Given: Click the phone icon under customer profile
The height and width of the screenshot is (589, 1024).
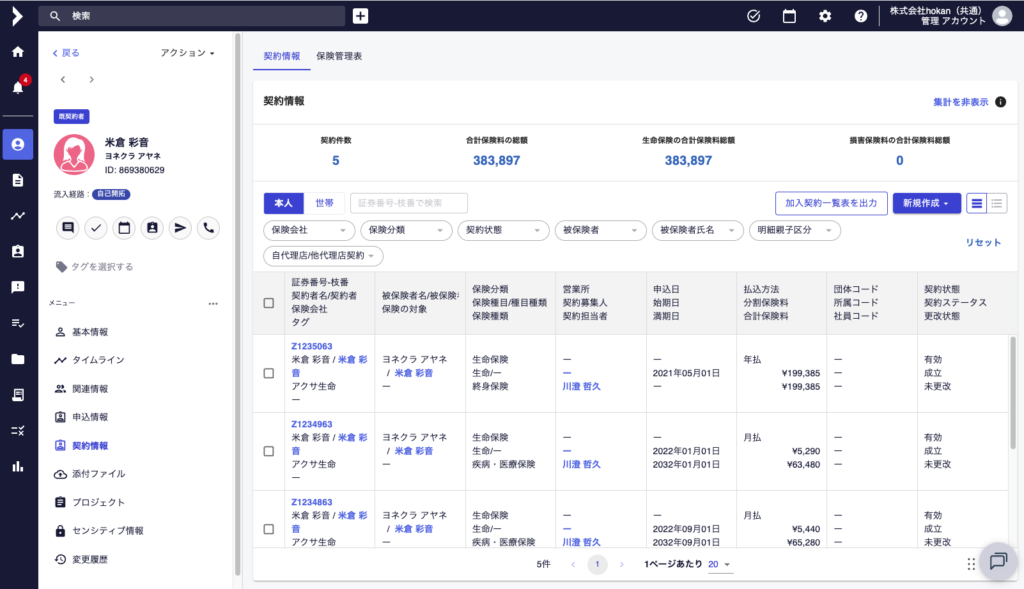Looking at the screenshot, I should point(208,228).
